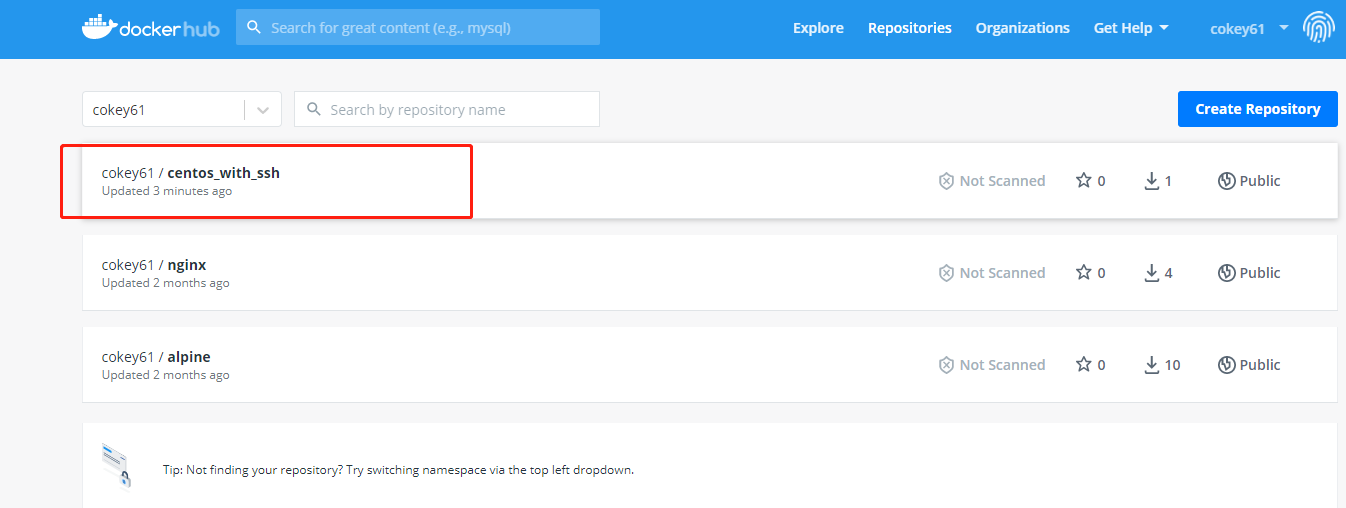Click download icon on centos_with_ssh row
This screenshot has height=508, width=1346.
pyautogui.click(x=1152, y=181)
